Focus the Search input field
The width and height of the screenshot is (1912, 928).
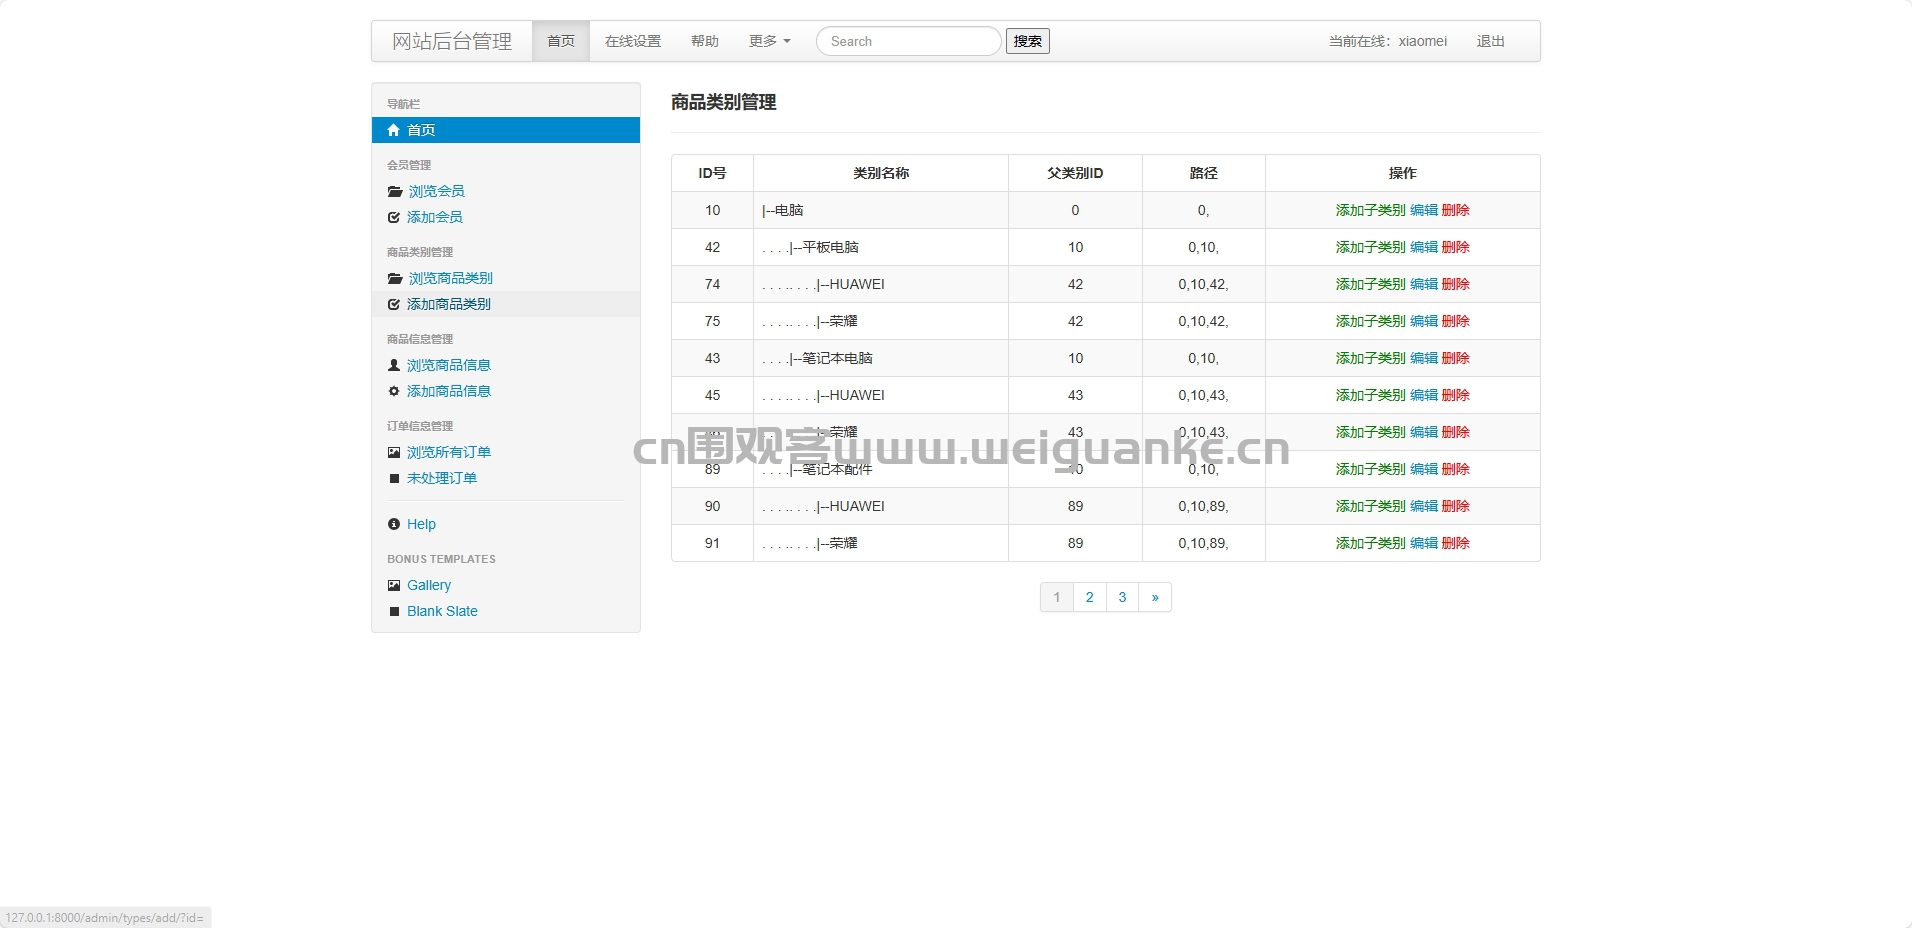tap(909, 41)
